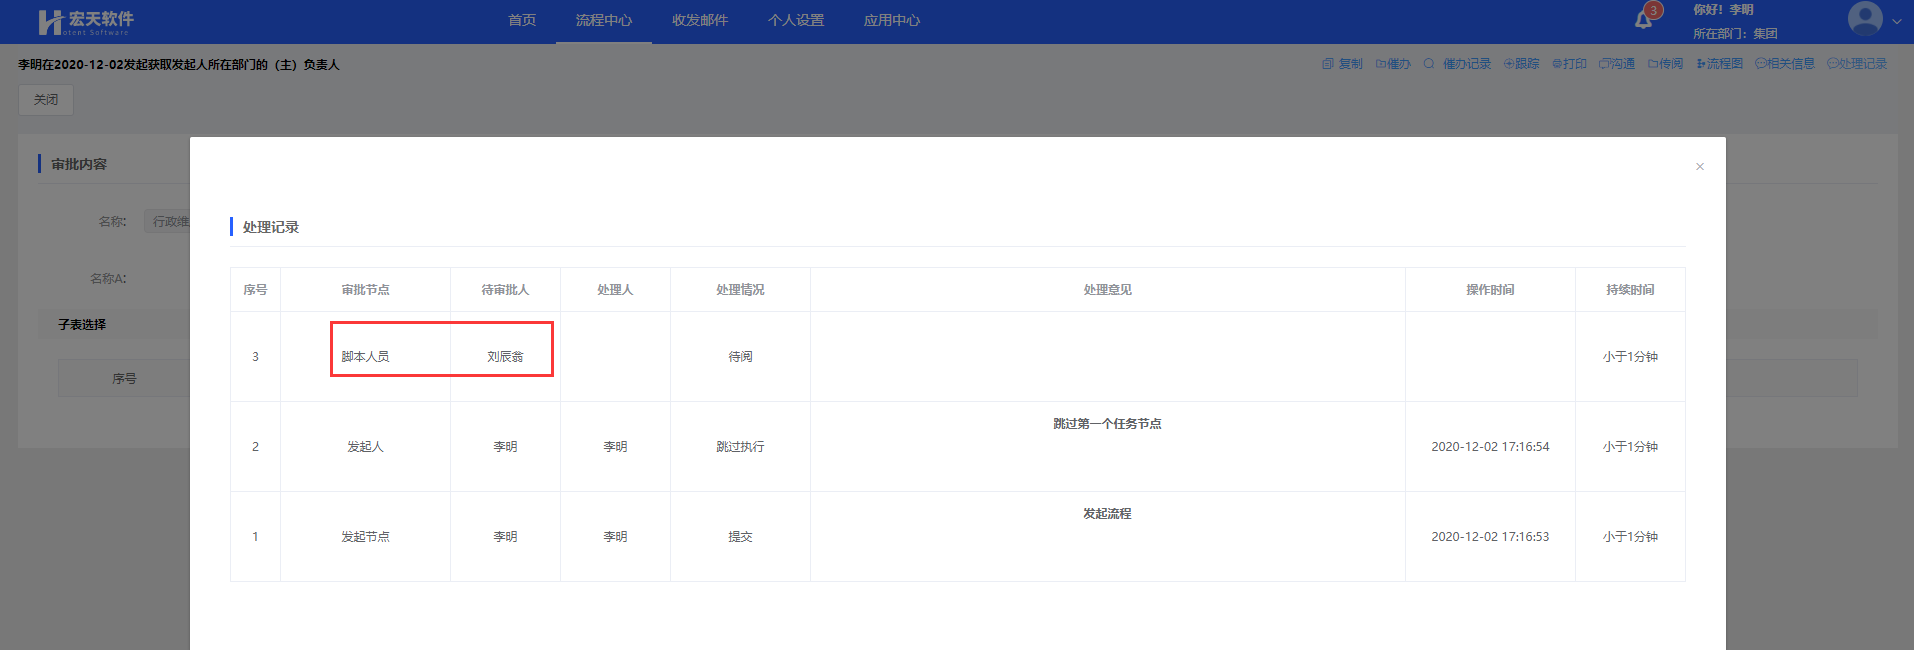Click the 处理记录 toolbar link
This screenshot has width=1914, height=650.
point(1857,64)
